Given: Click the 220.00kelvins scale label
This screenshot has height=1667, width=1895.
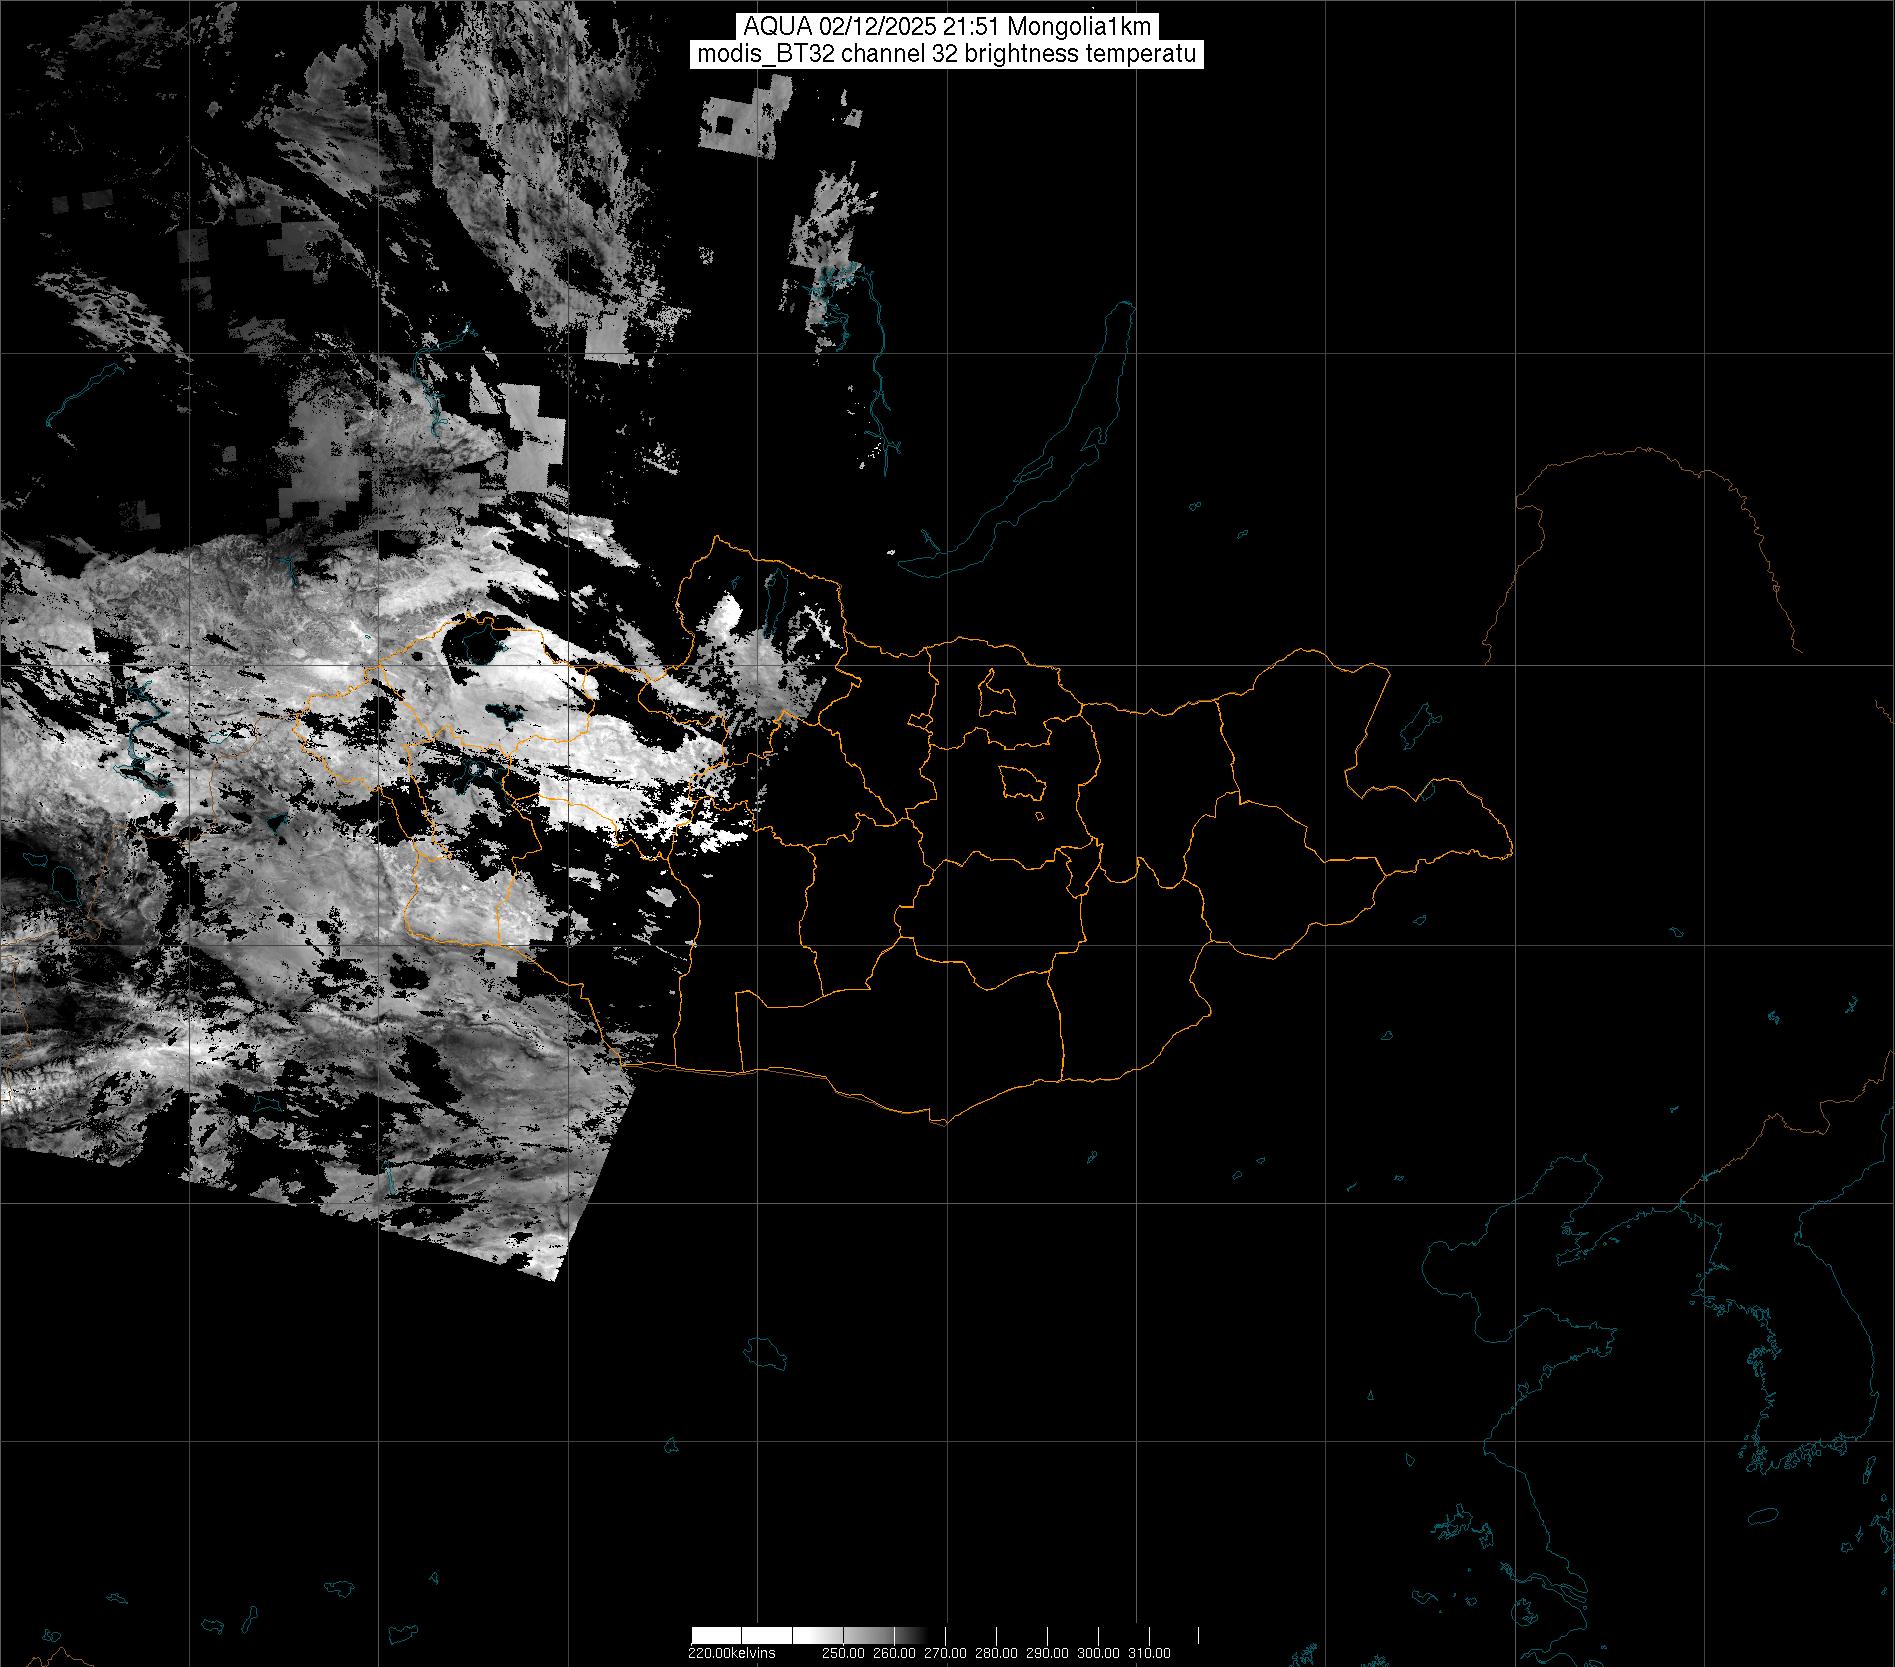Looking at the screenshot, I should (731, 1653).
